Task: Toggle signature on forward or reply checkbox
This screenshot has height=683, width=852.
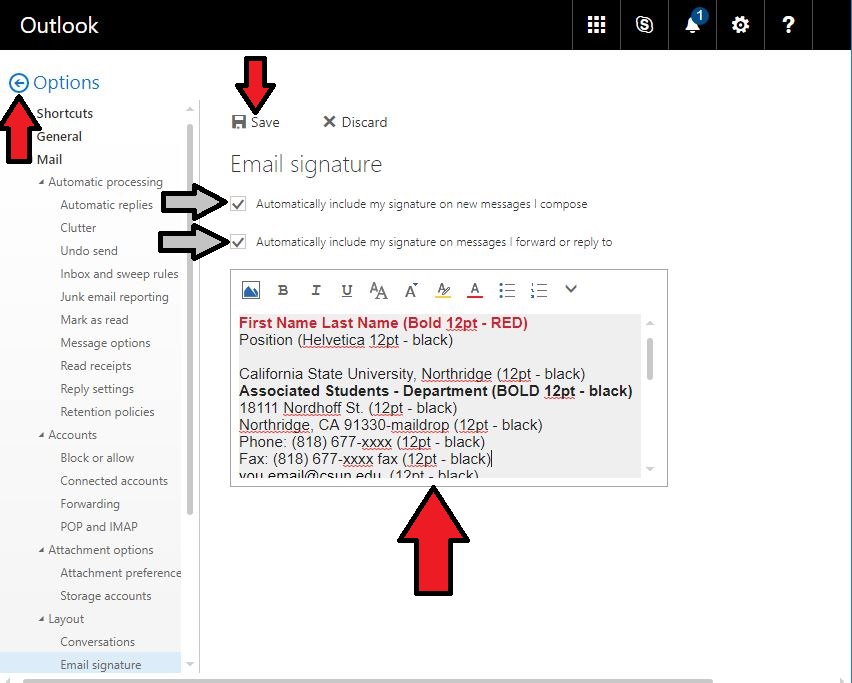Action: tap(239, 242)
